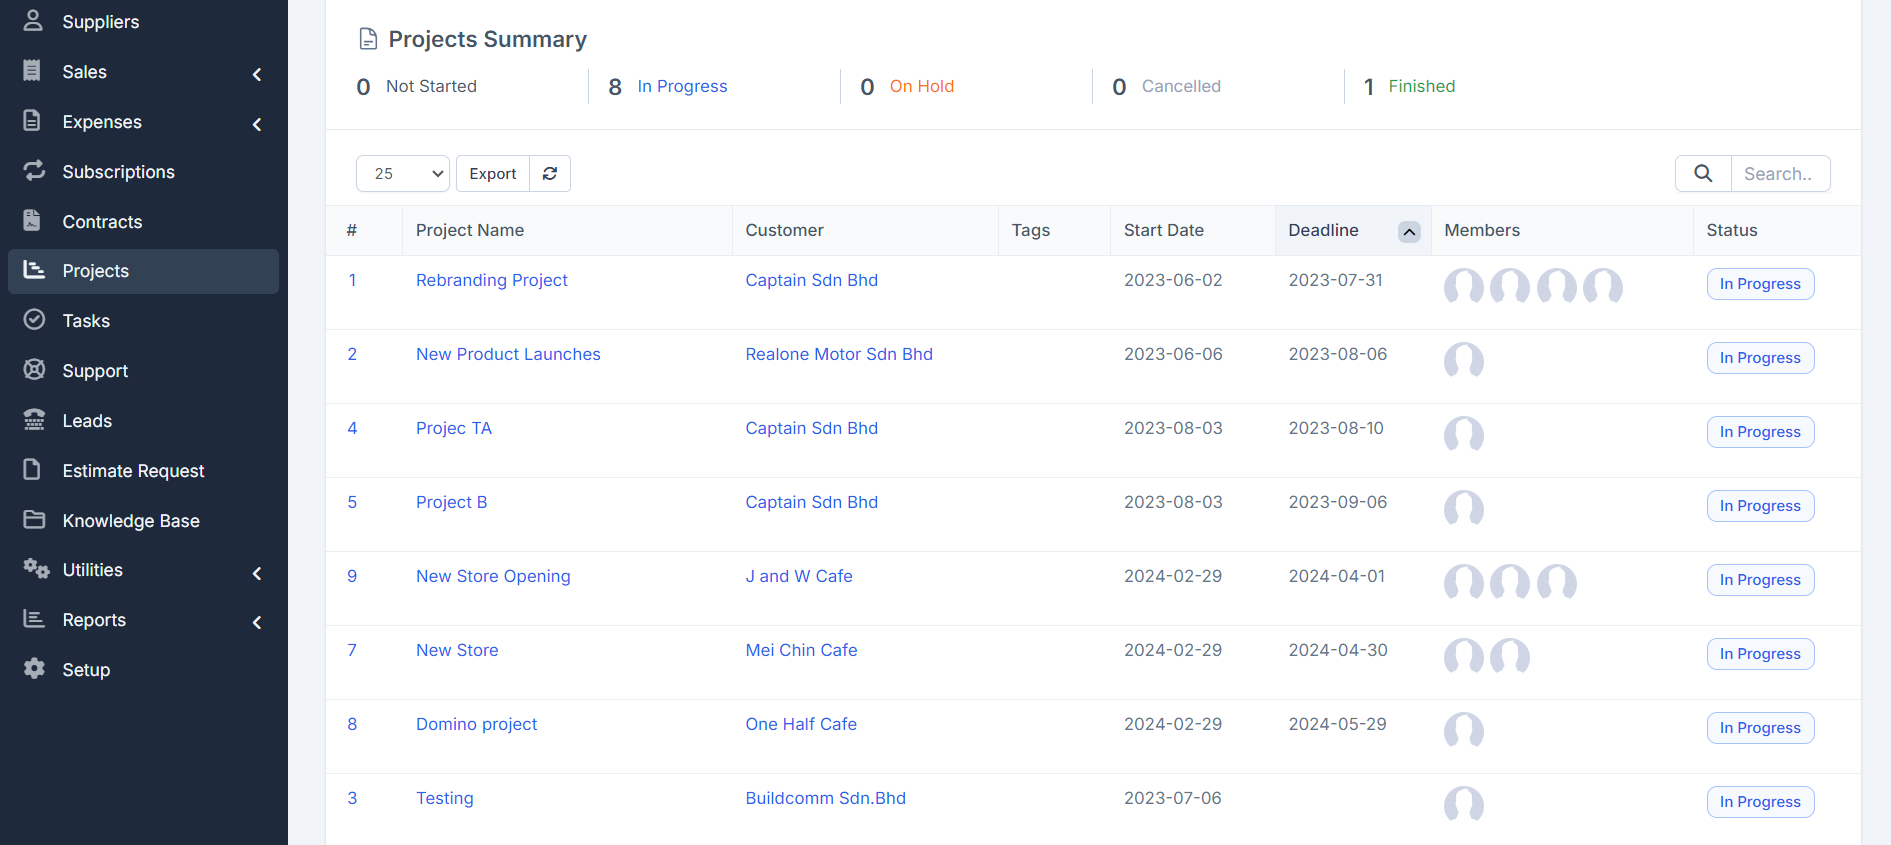This screenshot has height=845, width=1891.
Task: Click In Progress status badge for Testing
Action: tap(1759, 802)
